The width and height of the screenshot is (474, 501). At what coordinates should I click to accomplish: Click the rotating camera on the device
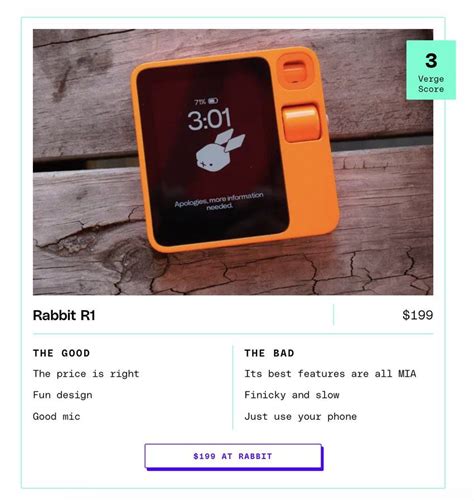point(294,71)
